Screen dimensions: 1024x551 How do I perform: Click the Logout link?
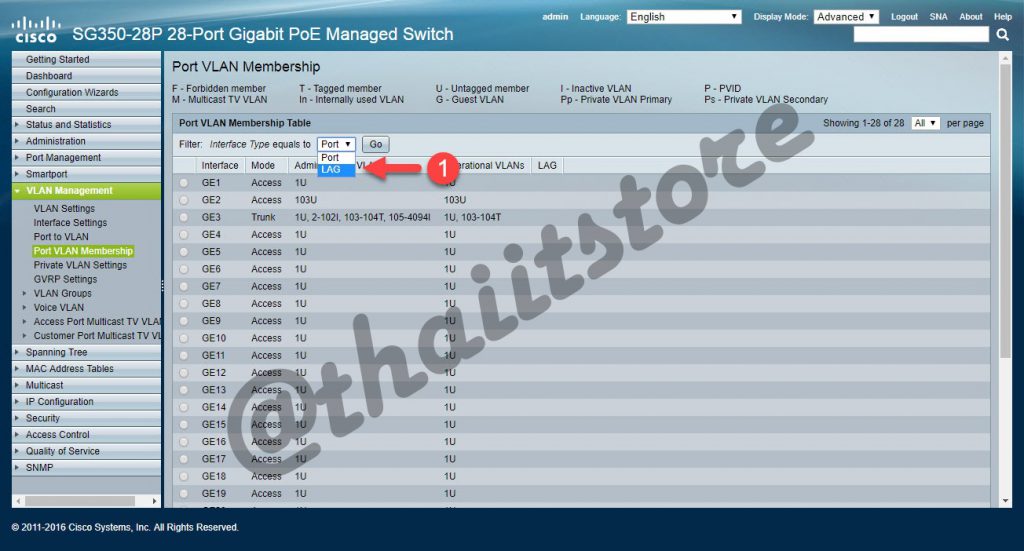(x=904, y=17)
